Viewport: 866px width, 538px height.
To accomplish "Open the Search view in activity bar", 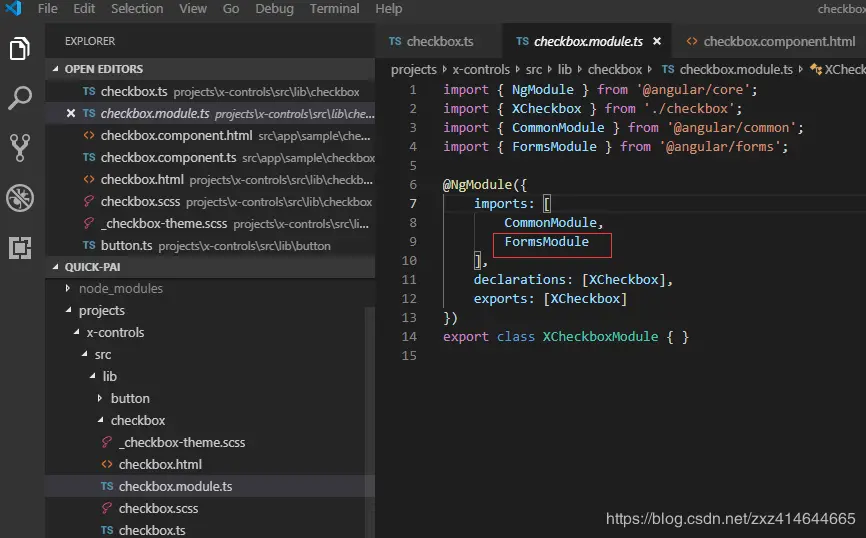I will click(x=20, y=98).
